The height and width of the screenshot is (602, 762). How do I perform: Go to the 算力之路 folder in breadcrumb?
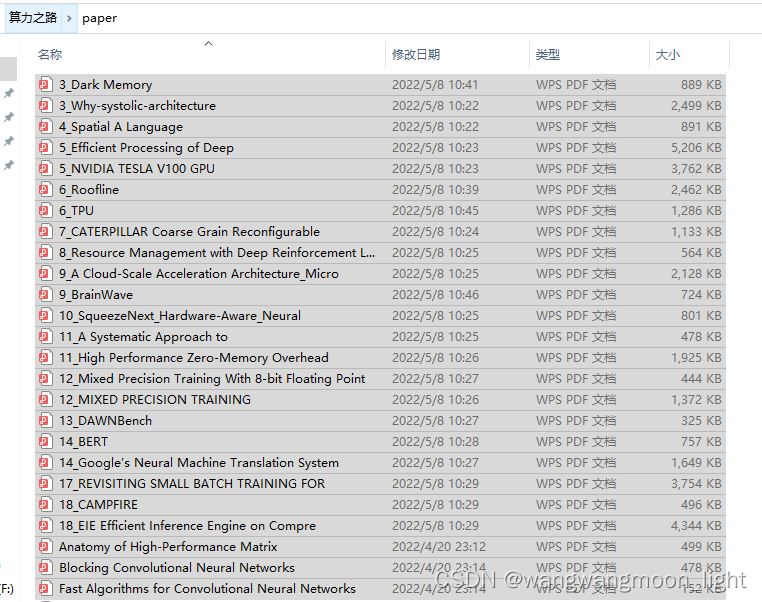point(33,18)
